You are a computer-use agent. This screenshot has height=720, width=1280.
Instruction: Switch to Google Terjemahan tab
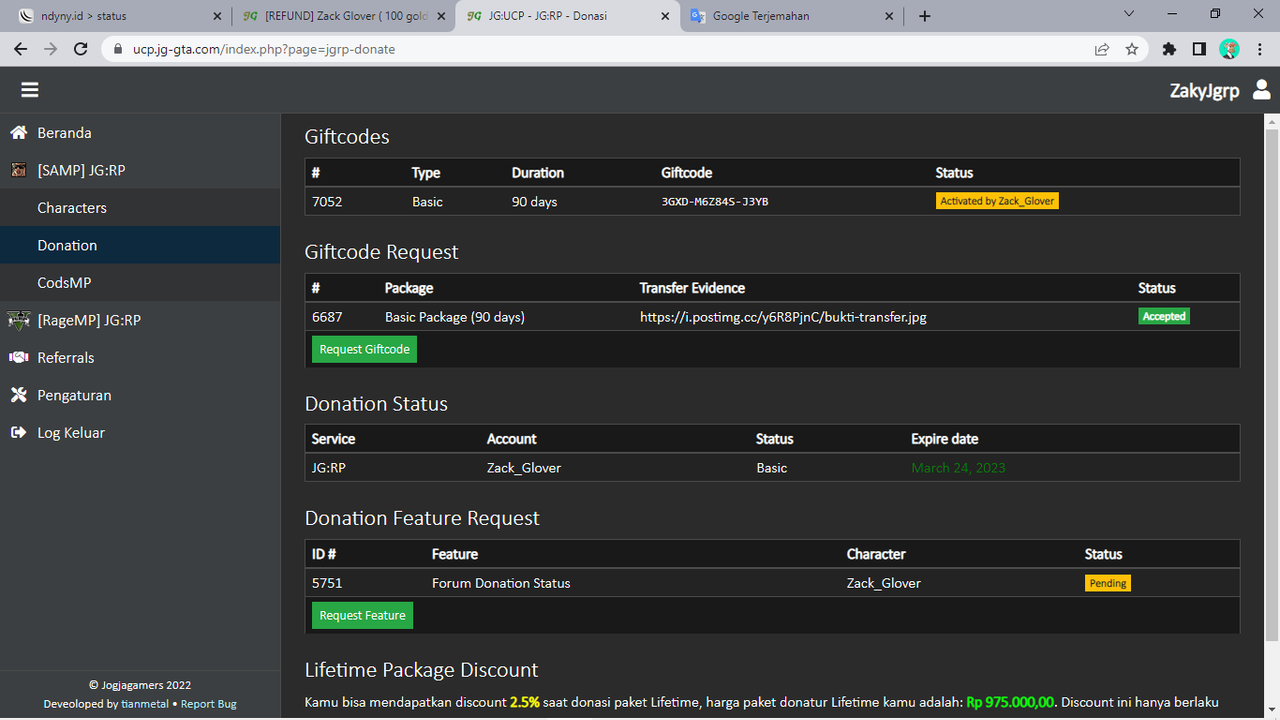click(x=792, y=16)
